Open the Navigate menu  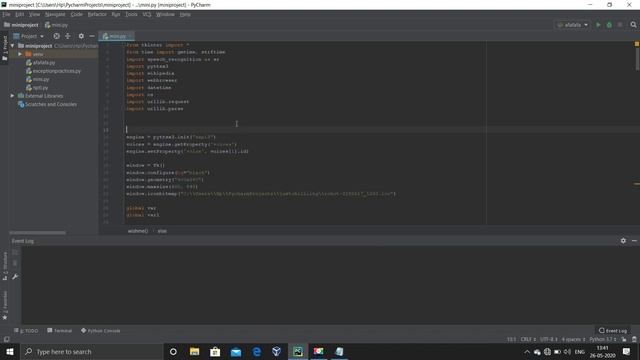[55, 14]
